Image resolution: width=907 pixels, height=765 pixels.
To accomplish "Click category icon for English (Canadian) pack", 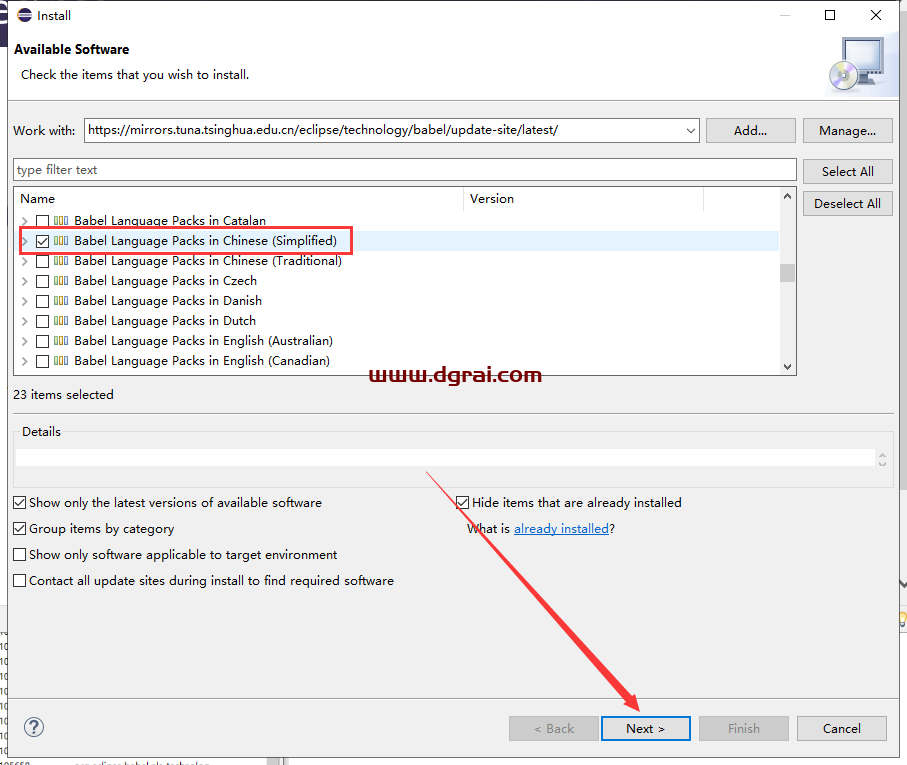I will tap(61, 360).
